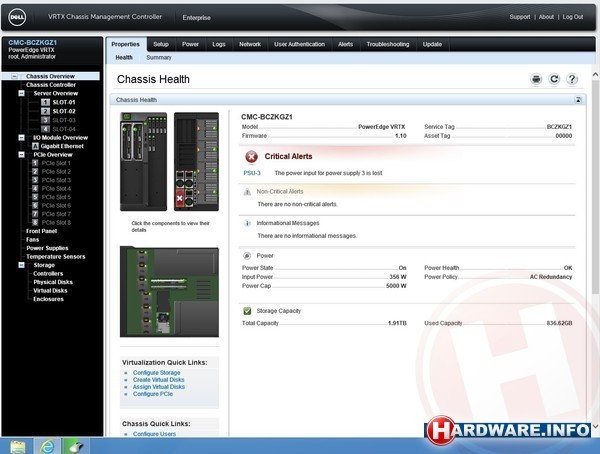The width and height of the screenshot is (600, 454).
Task: Select Chassis Controller in the tree
Action: 51,85
